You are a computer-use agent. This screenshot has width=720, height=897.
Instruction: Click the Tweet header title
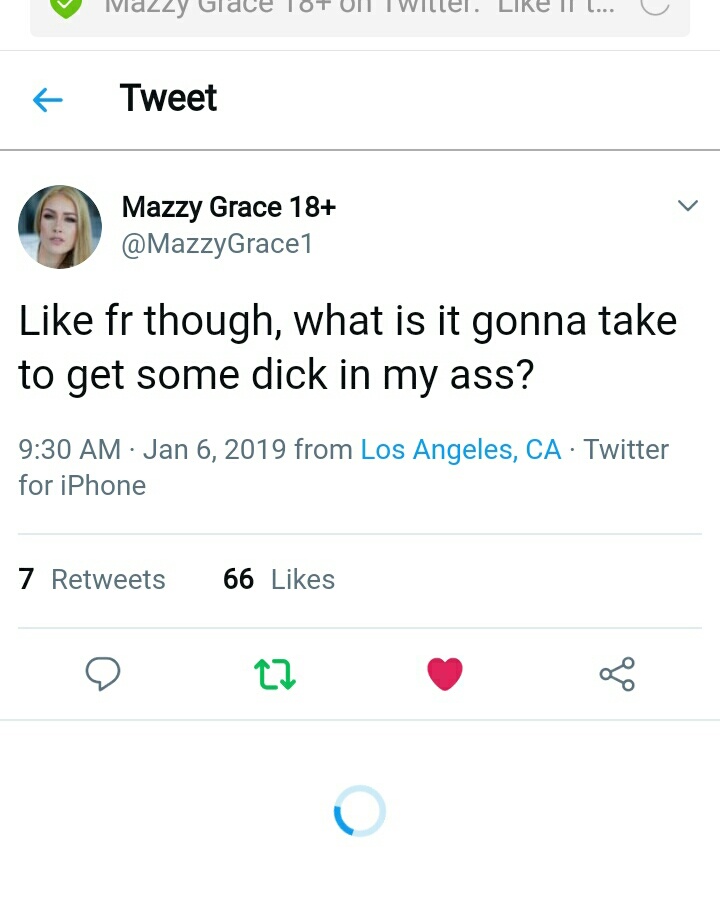[x=168, y=98]
